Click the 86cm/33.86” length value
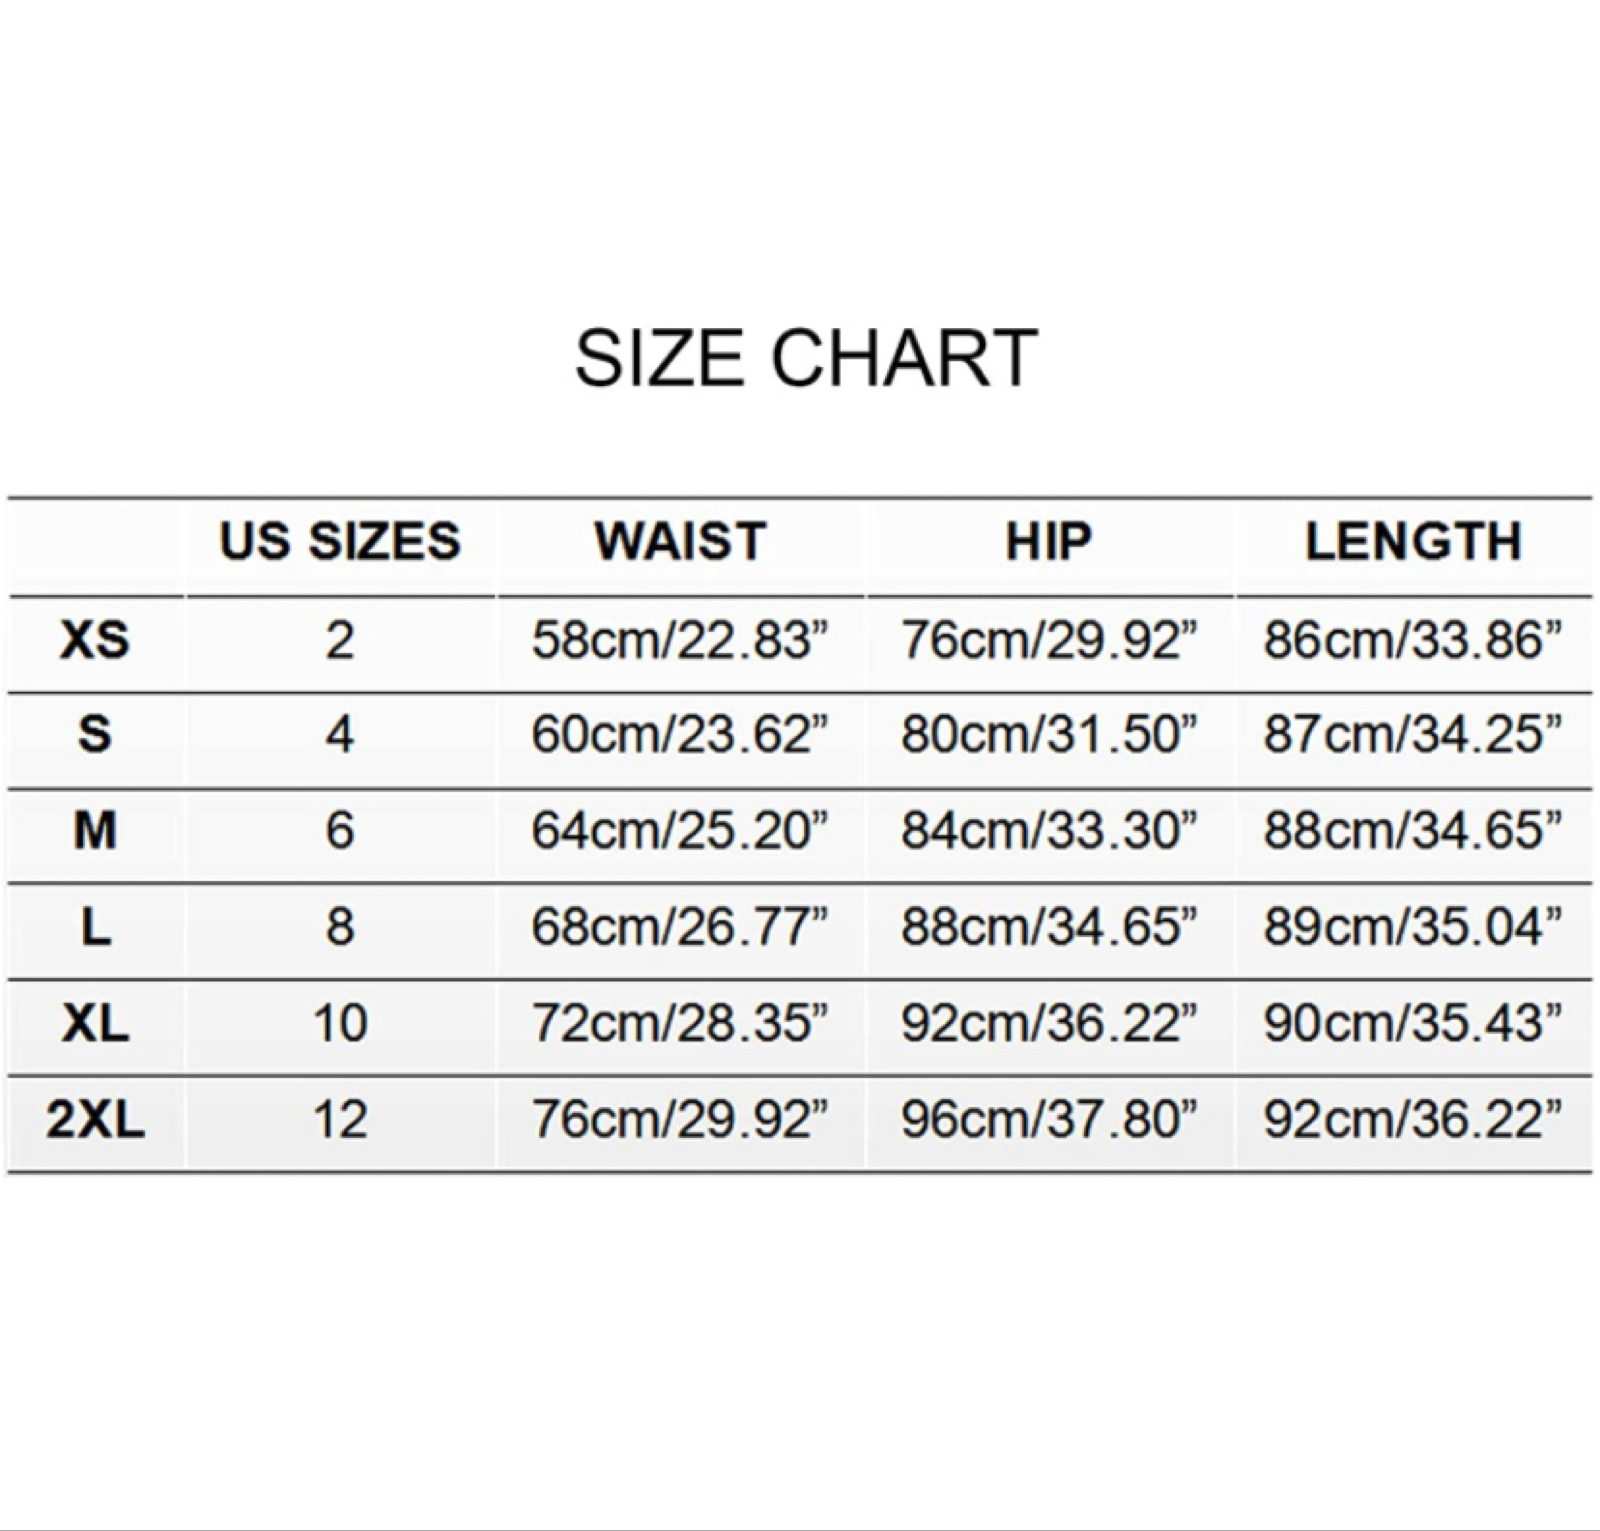The width and height of the screenshot is (1600, 1531). 1413,640
